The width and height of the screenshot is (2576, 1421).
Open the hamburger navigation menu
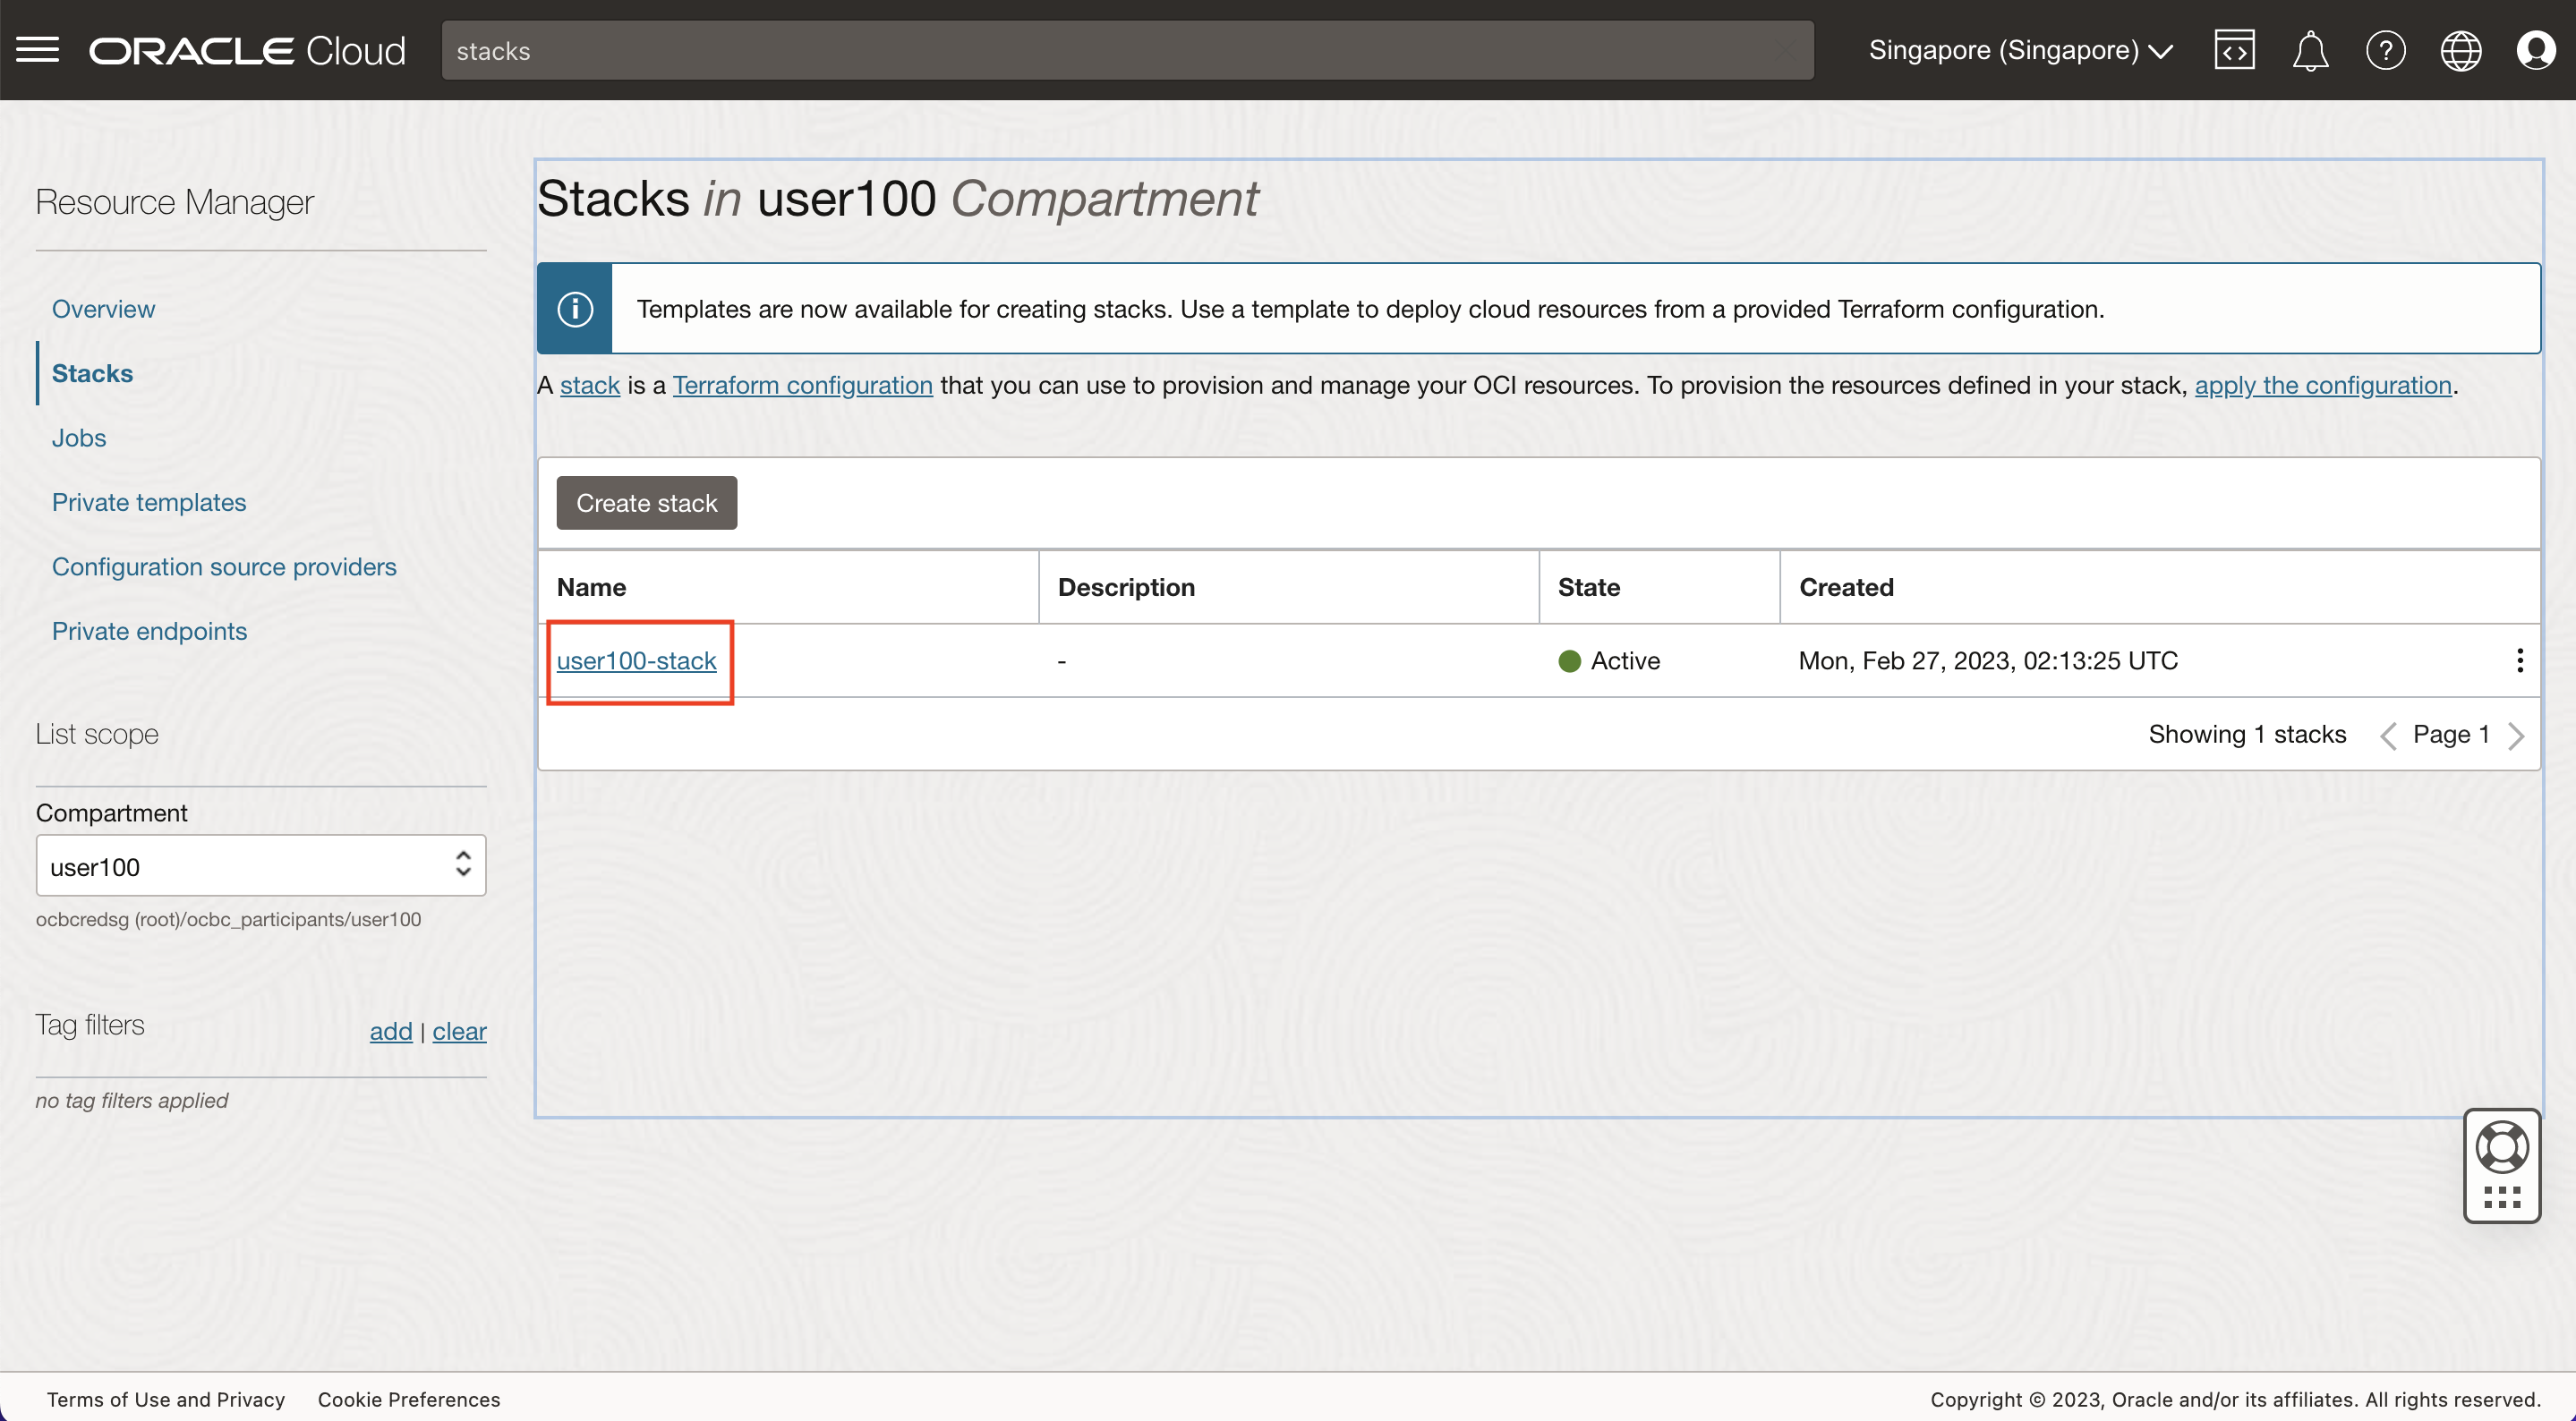coord(38,50)
